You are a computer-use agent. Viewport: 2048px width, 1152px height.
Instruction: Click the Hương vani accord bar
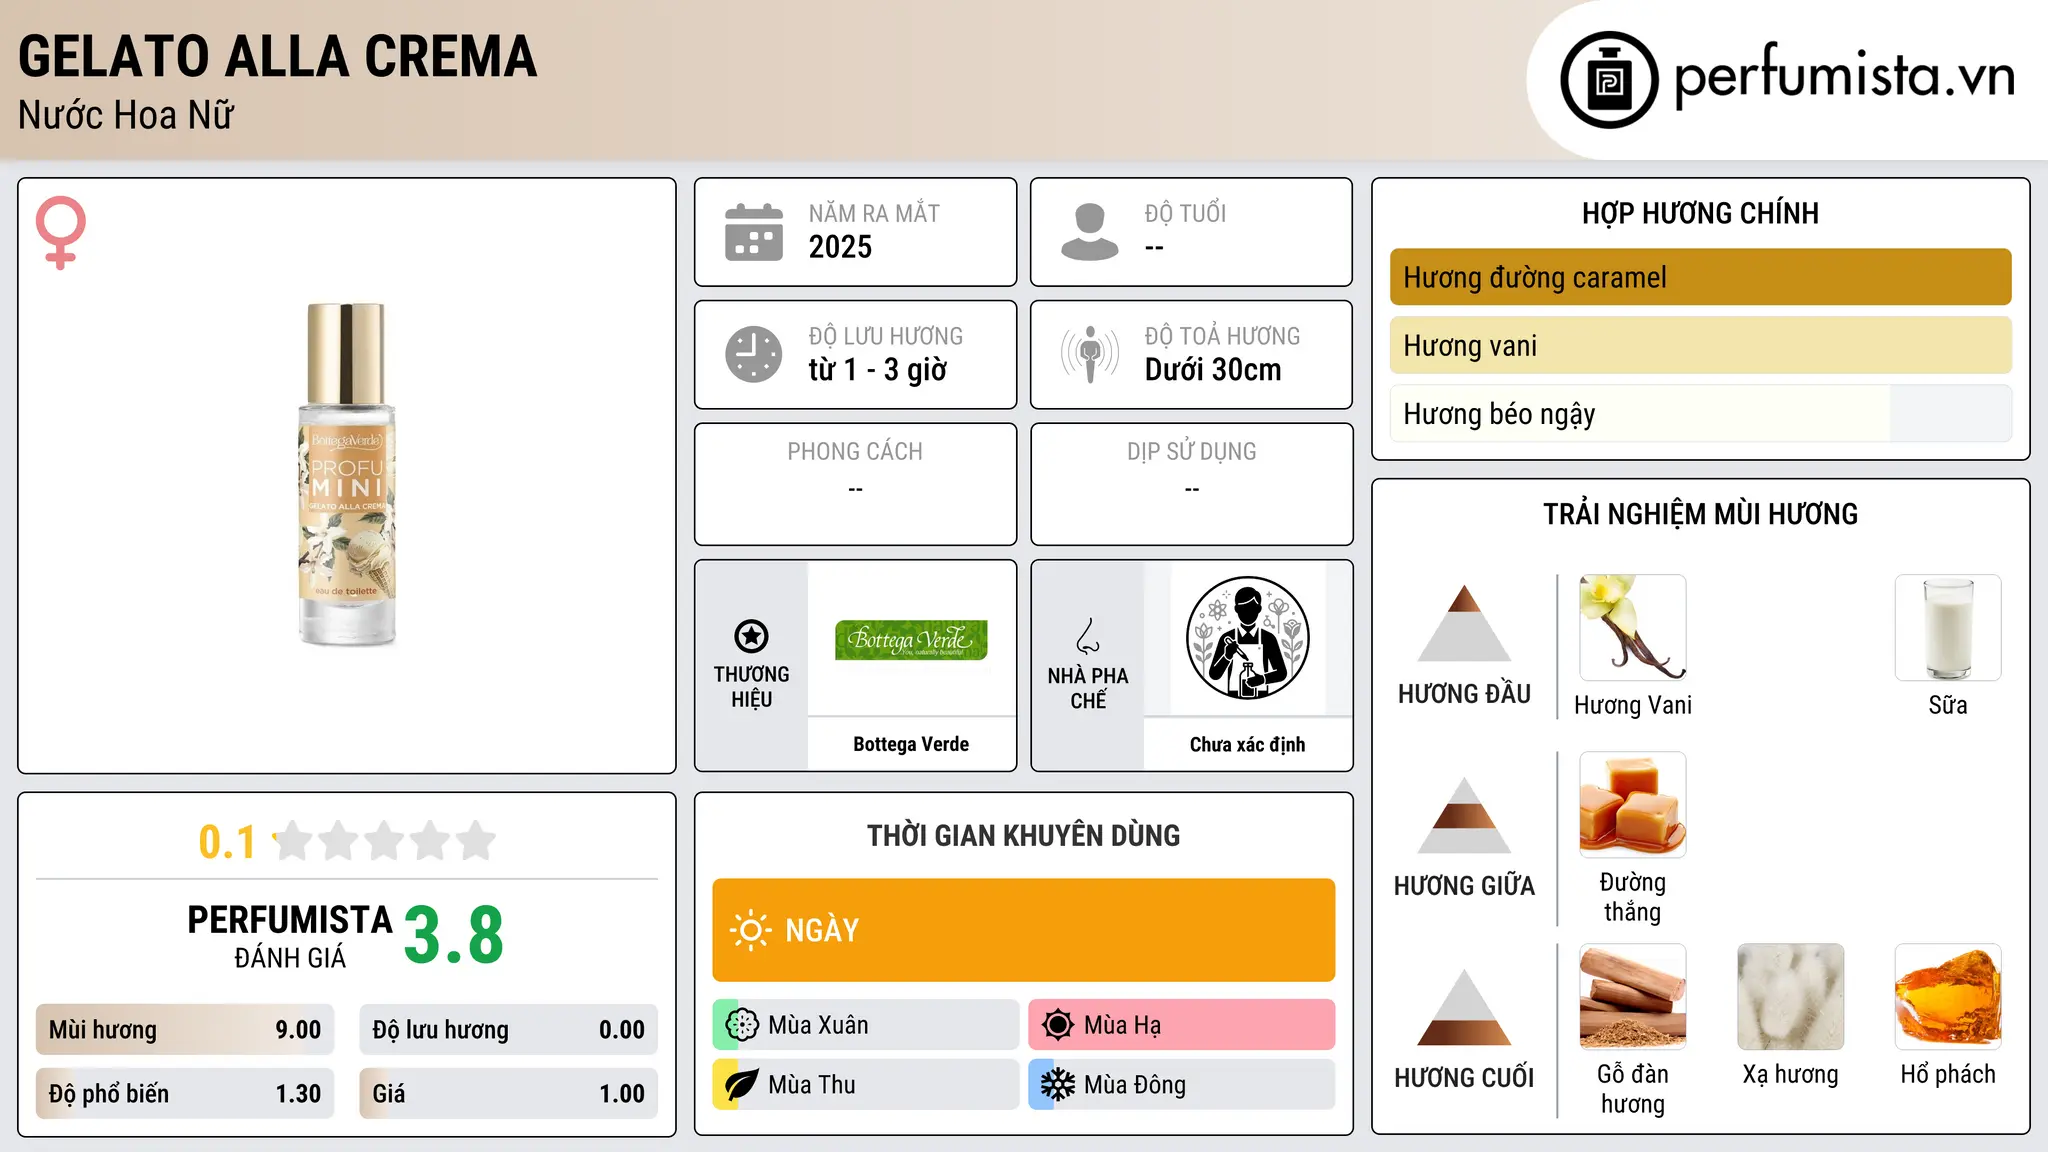pyautogui.click(x=1700, y=345)
